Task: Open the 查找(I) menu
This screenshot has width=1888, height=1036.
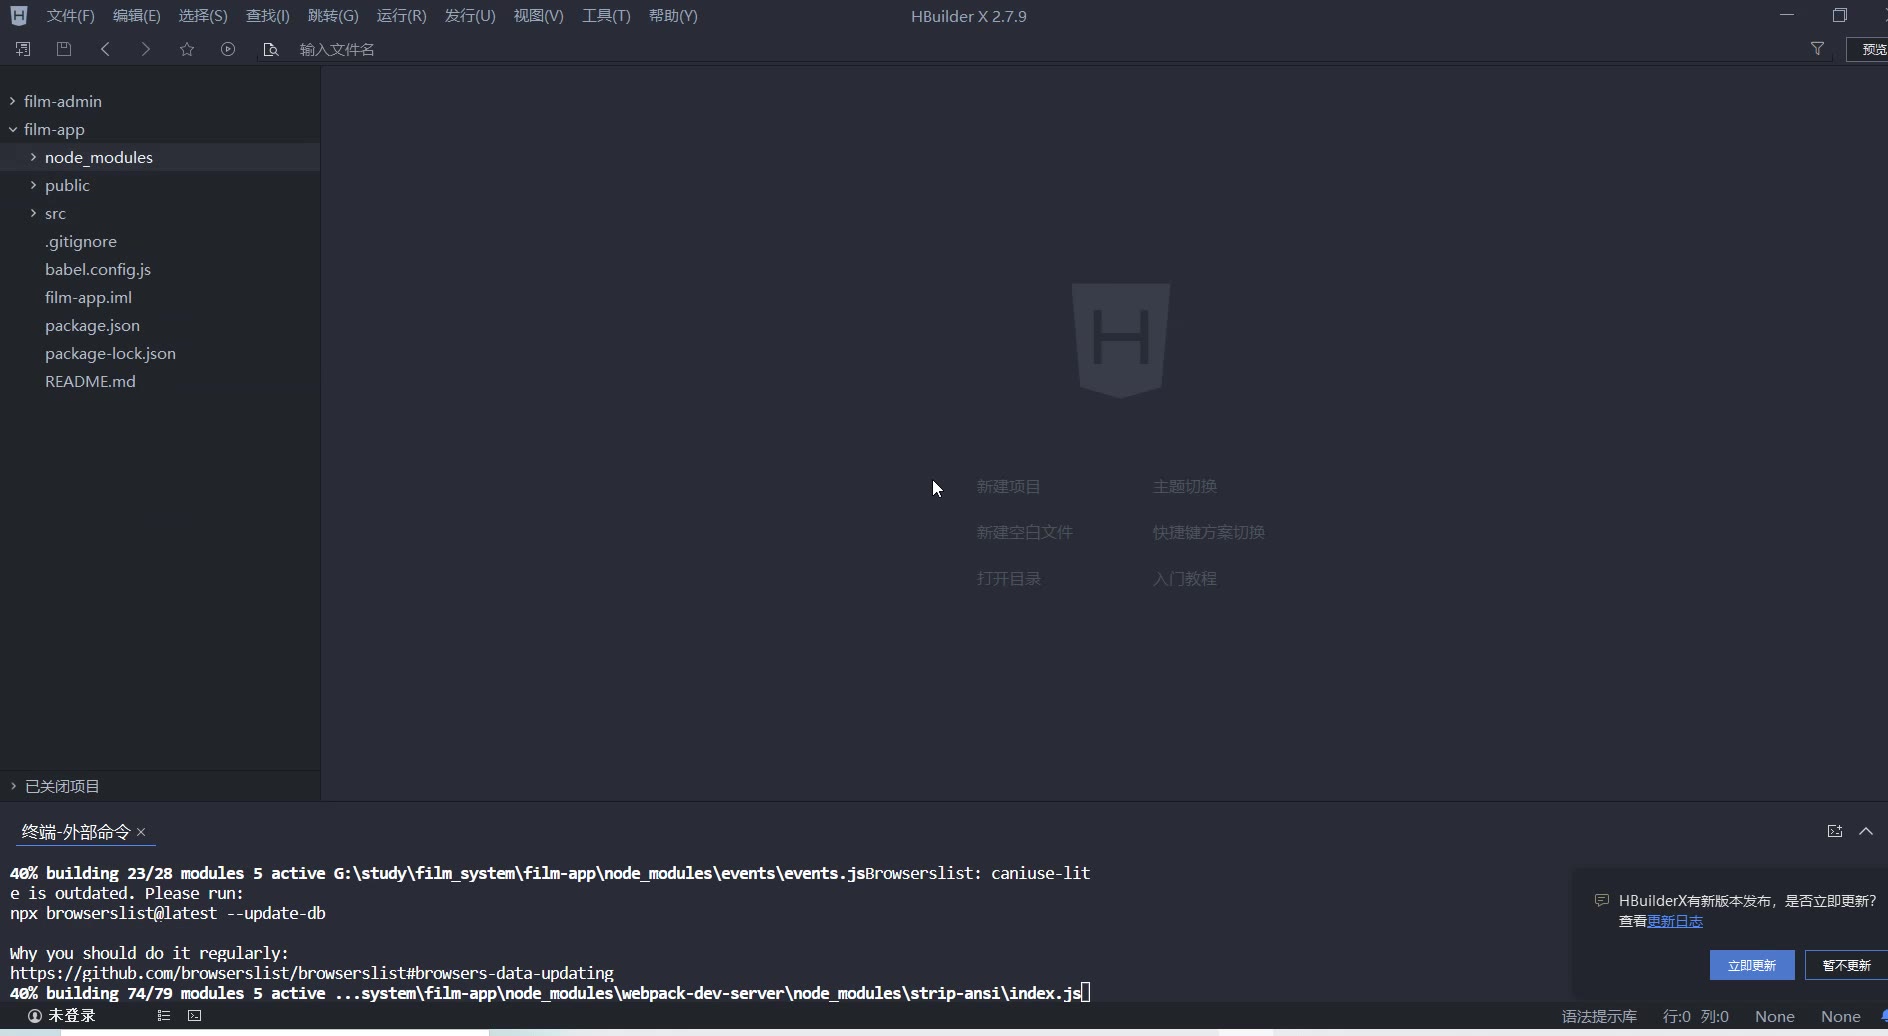Action: tap(268, 16)
